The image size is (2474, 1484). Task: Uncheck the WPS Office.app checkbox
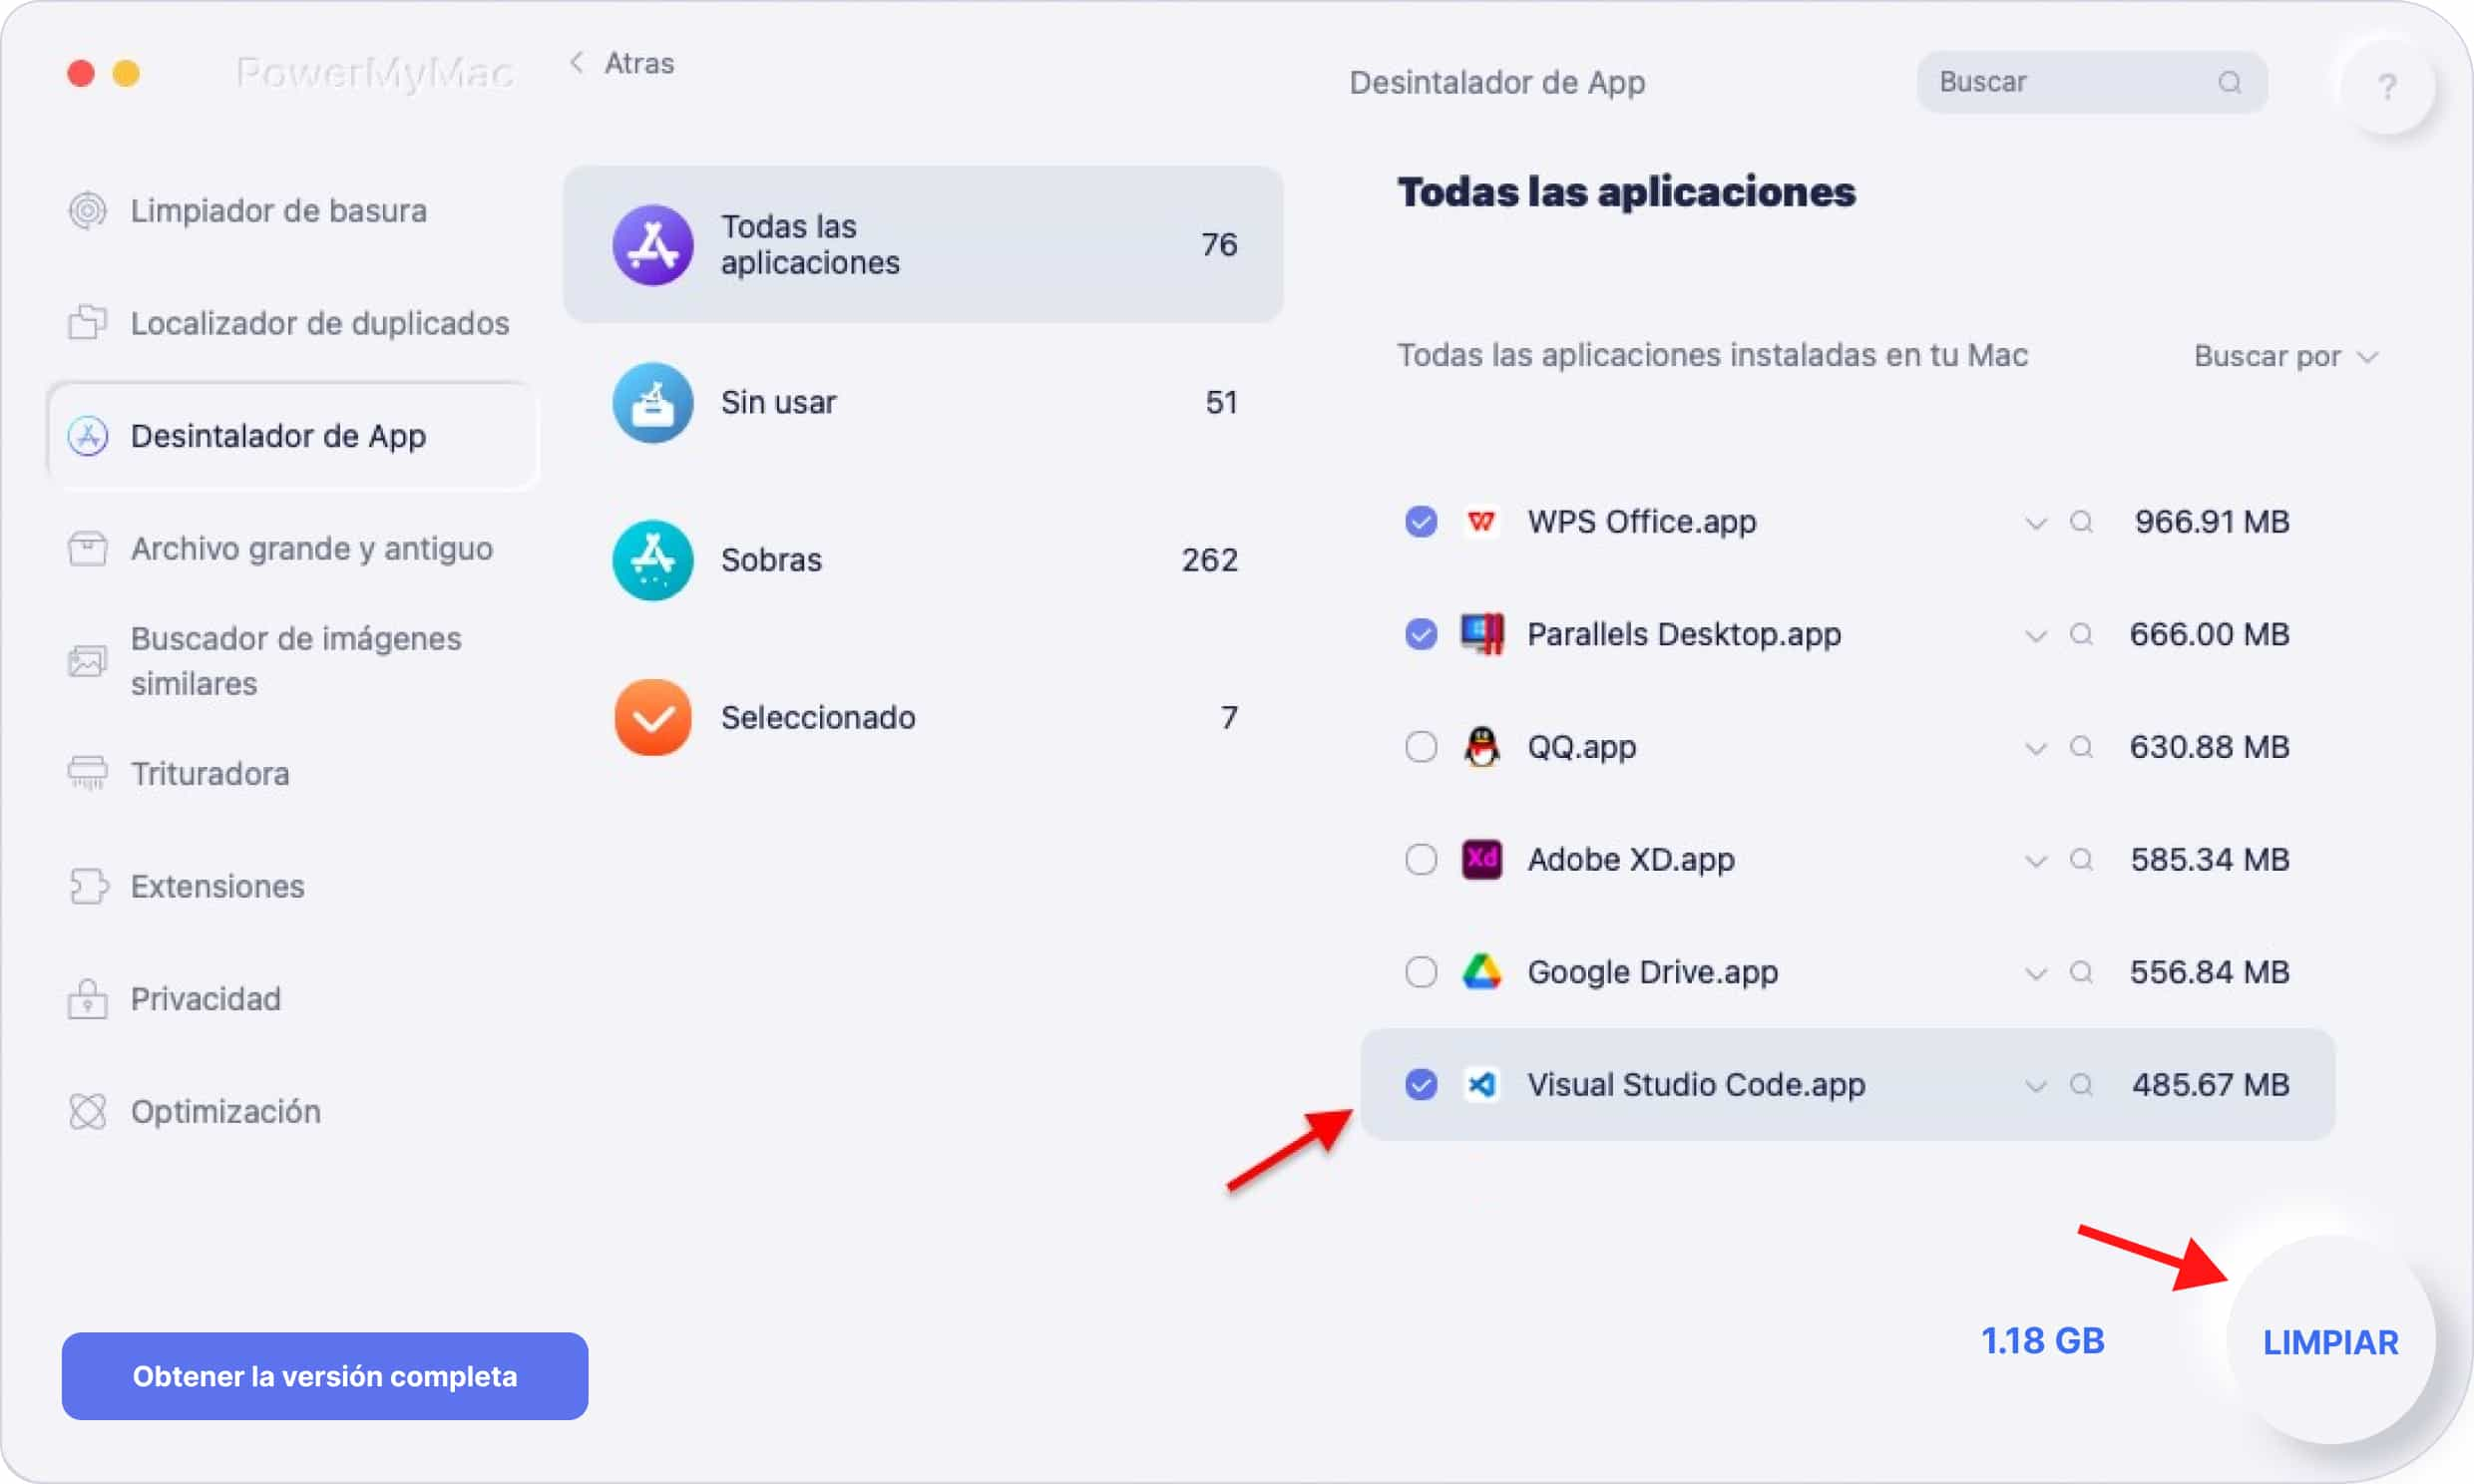pos(1420,521)
